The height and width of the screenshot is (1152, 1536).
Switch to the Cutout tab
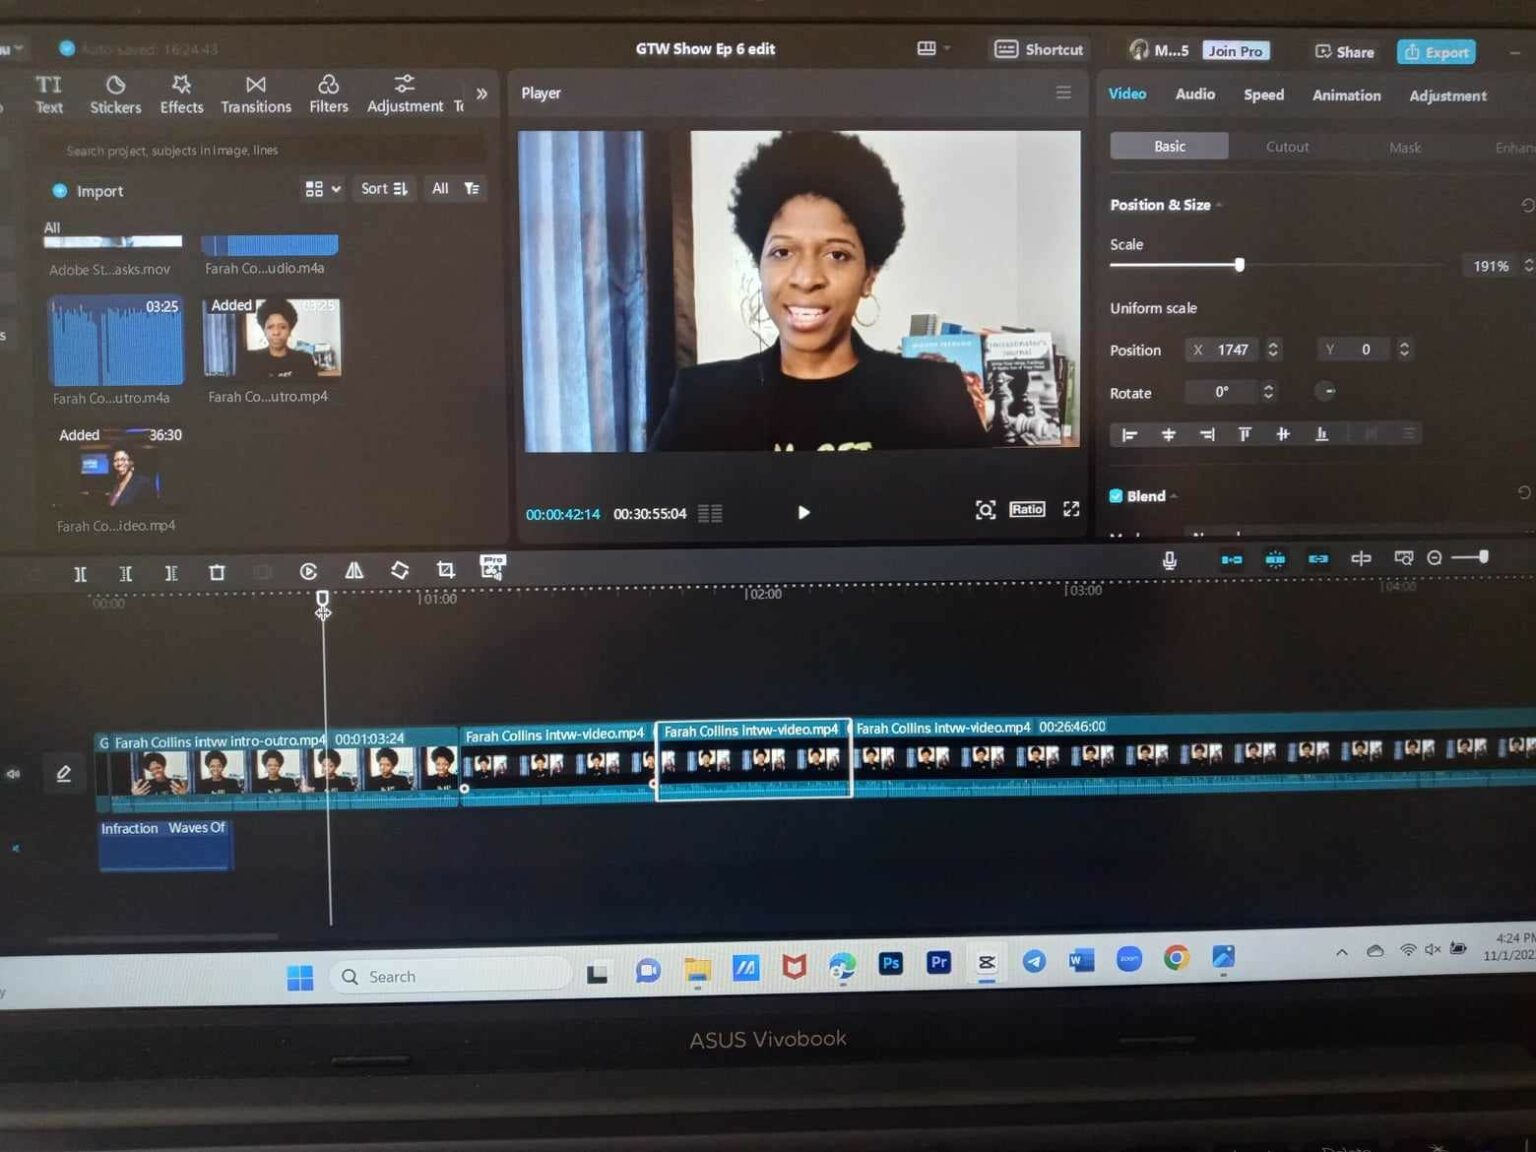tap(1287, 146)
